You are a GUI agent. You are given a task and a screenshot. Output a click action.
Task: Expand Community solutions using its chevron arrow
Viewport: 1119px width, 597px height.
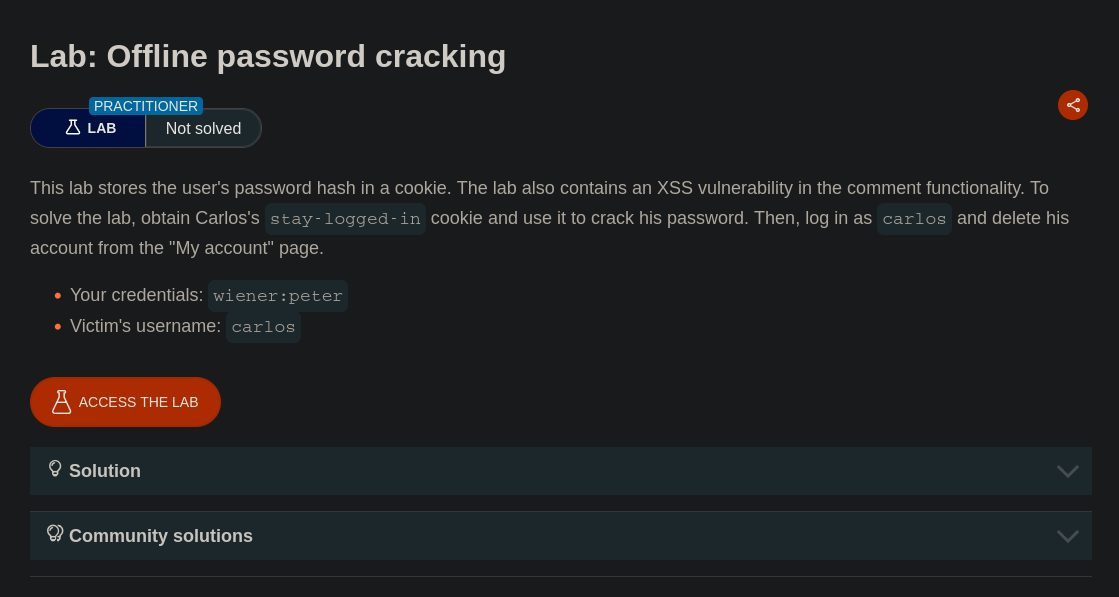[1068, 536]
